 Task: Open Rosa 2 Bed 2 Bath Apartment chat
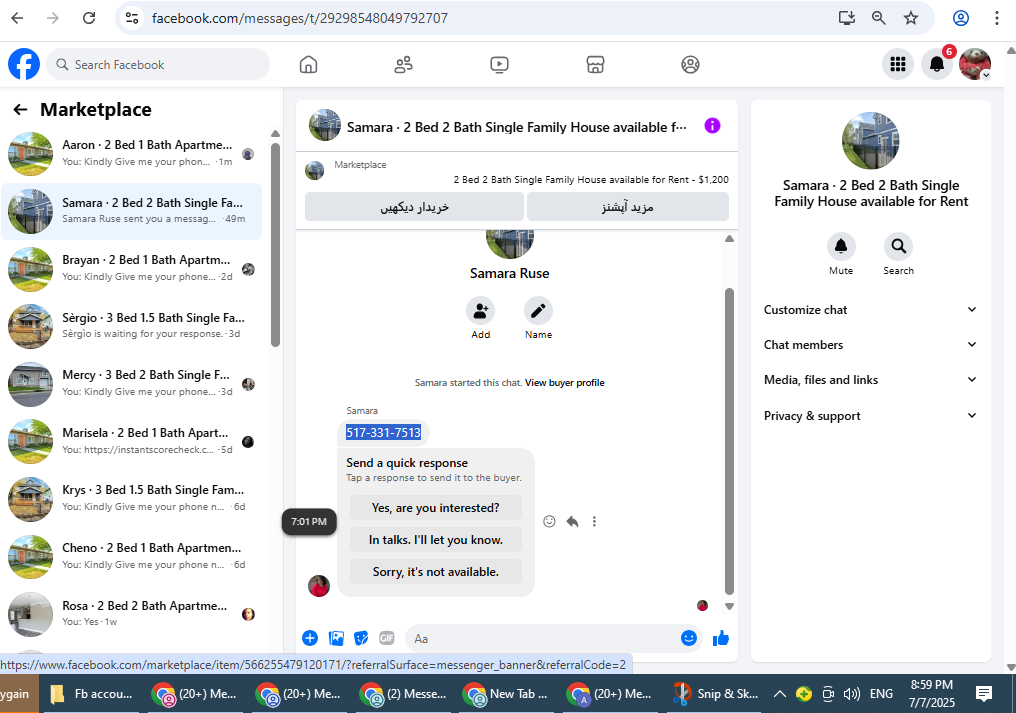click(132, 614)
